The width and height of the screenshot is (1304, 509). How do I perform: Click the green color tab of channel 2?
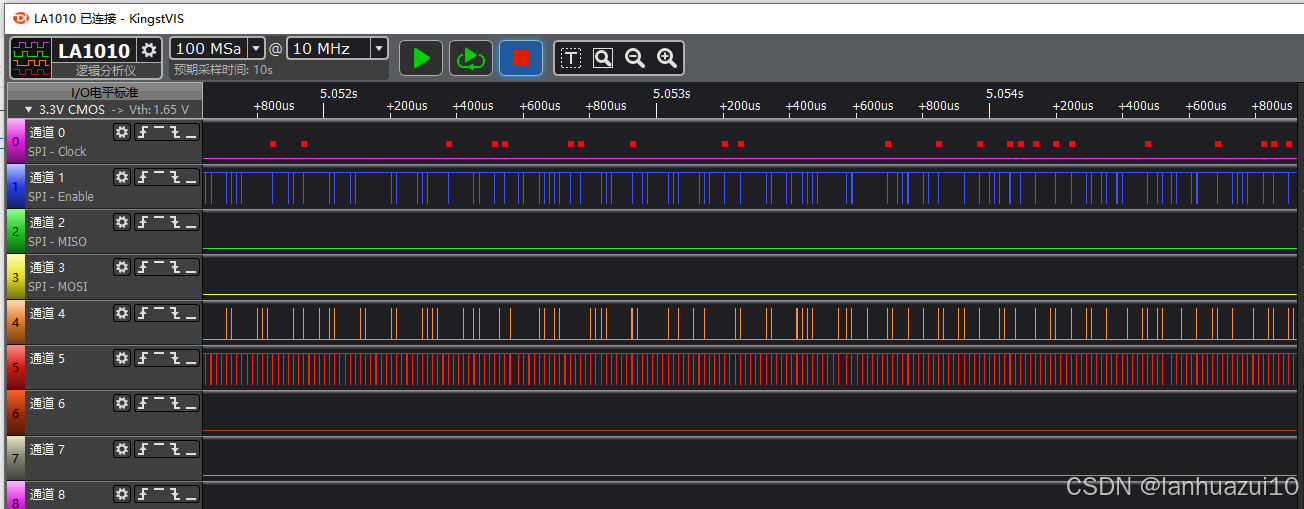(x=15, y=231)
